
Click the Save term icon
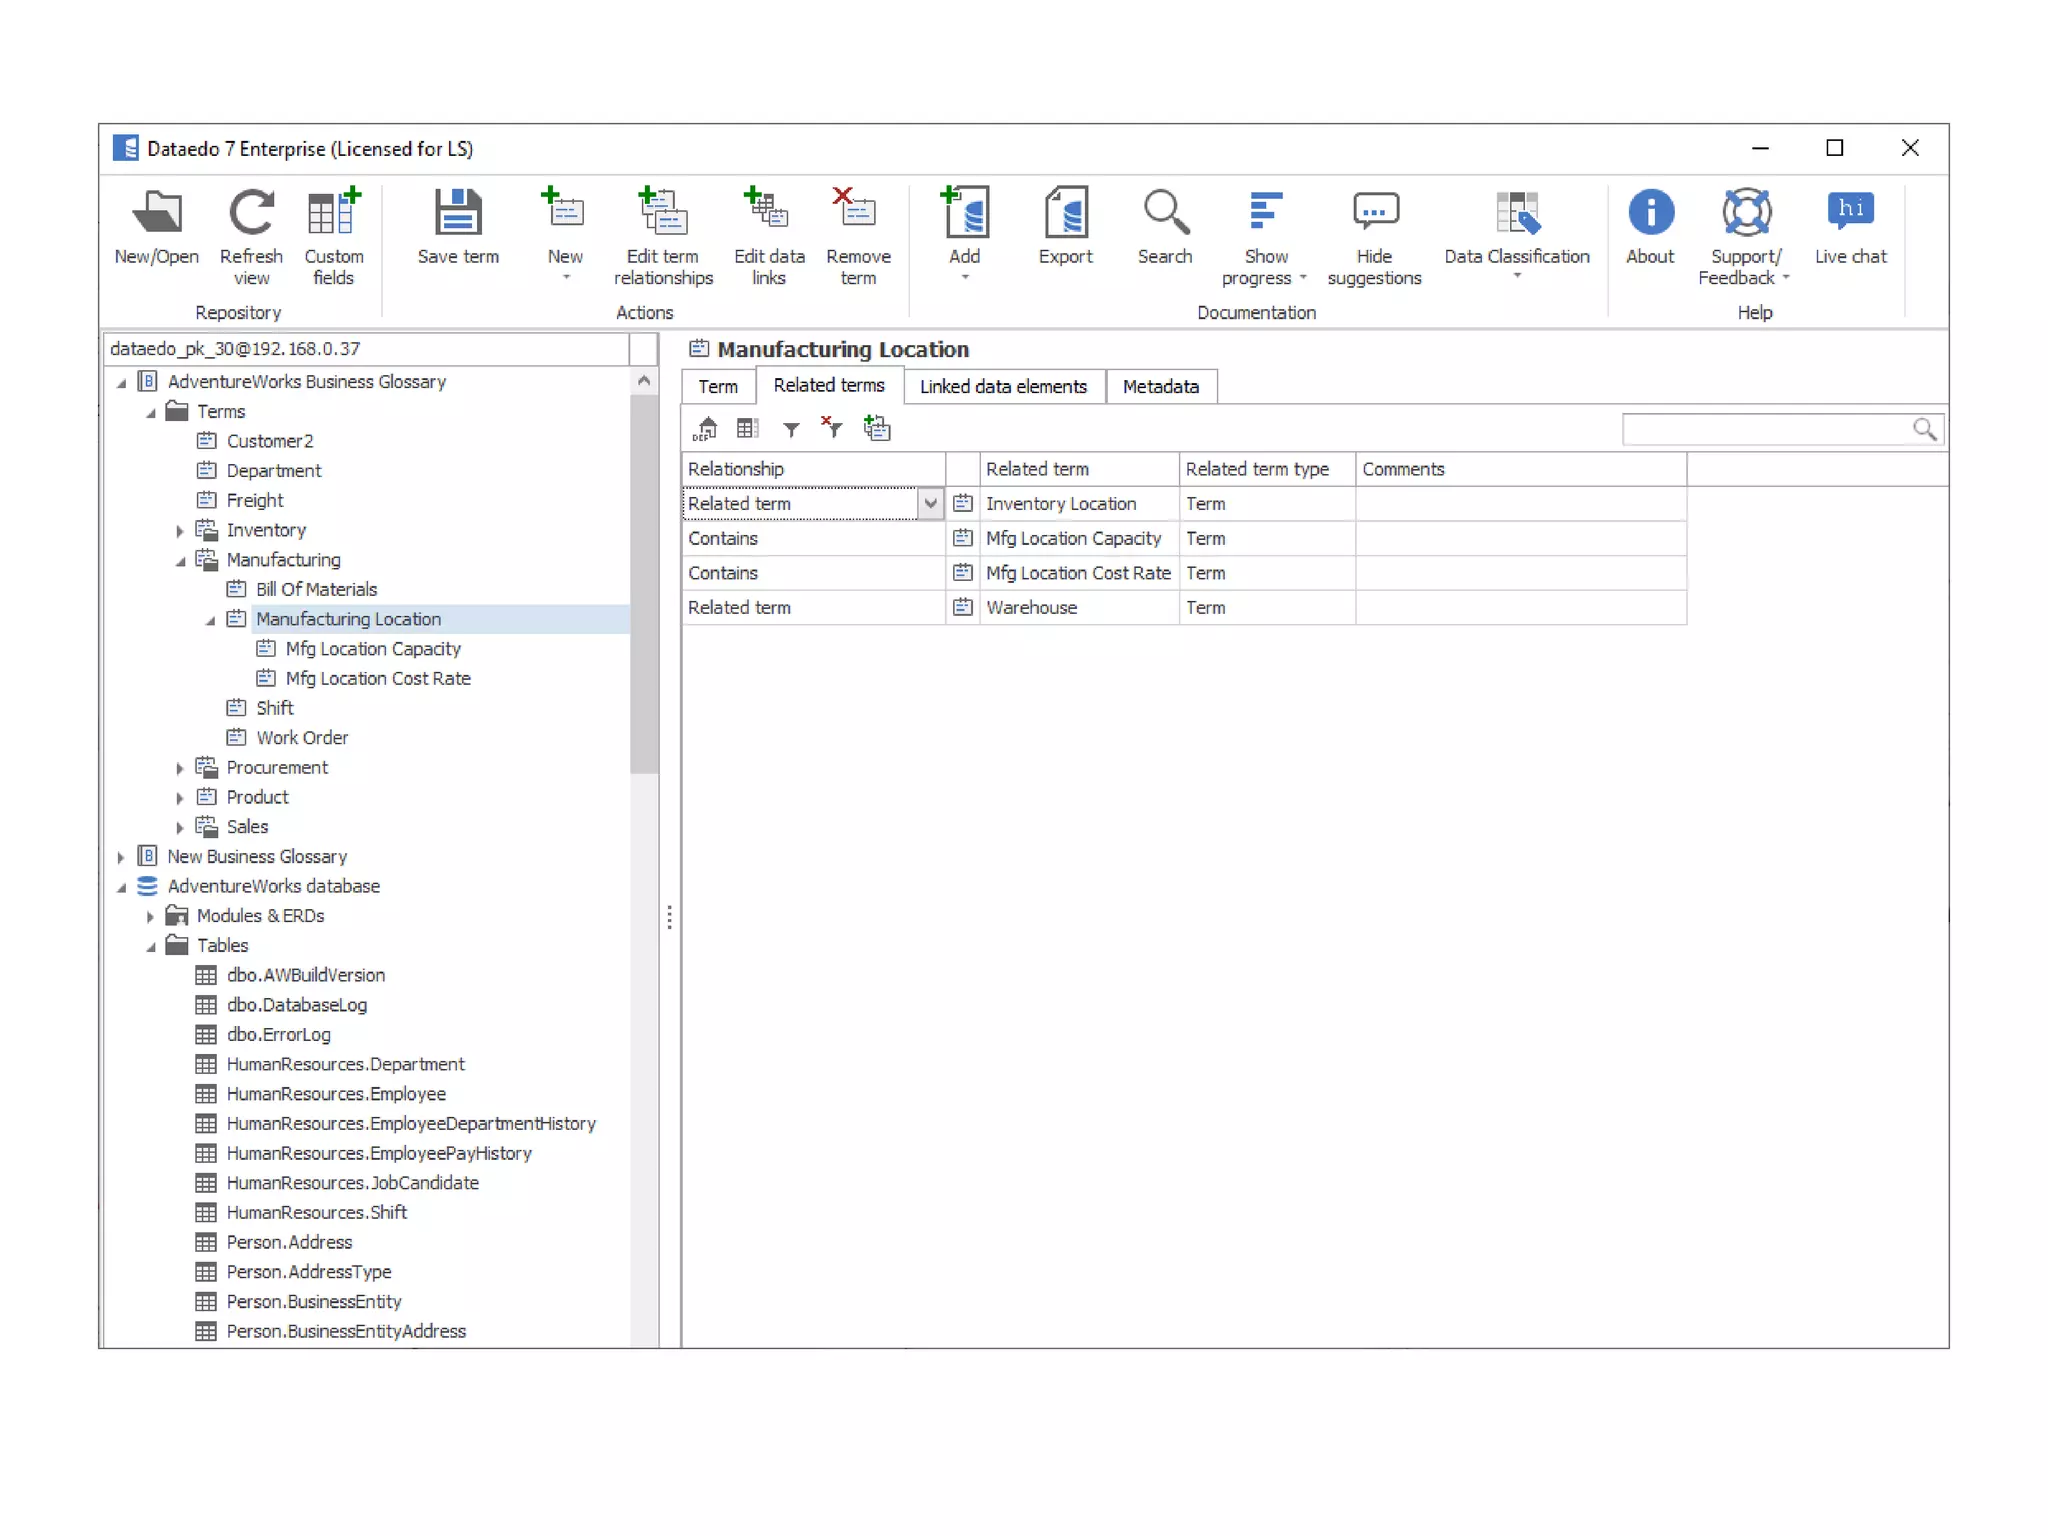click(458, 213)
